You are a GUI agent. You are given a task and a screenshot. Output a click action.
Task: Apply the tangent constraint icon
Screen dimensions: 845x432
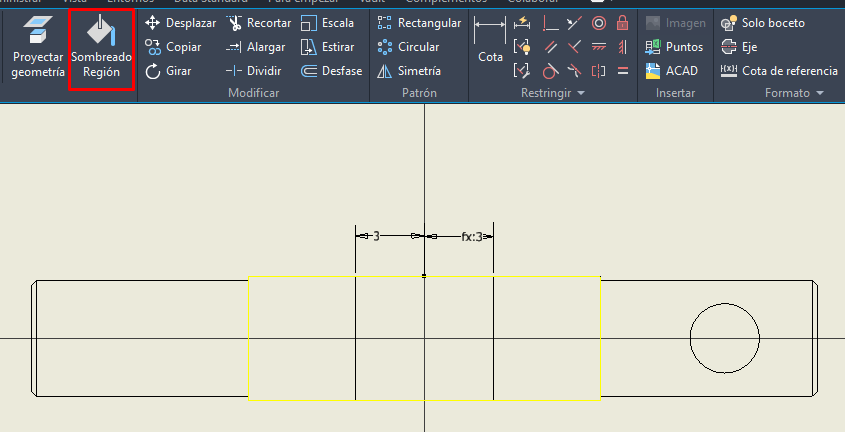pos(551,71)
